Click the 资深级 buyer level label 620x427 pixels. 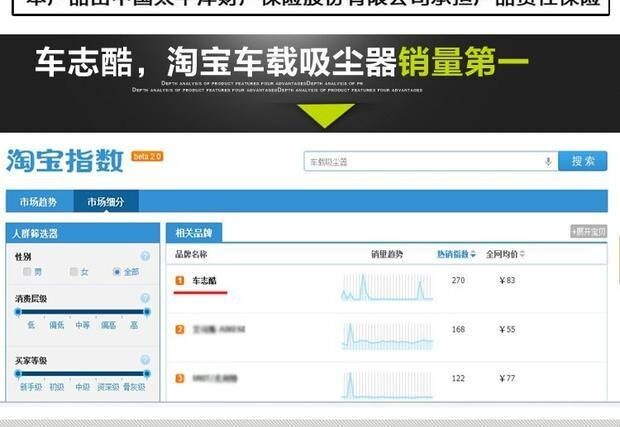[108, 387]
